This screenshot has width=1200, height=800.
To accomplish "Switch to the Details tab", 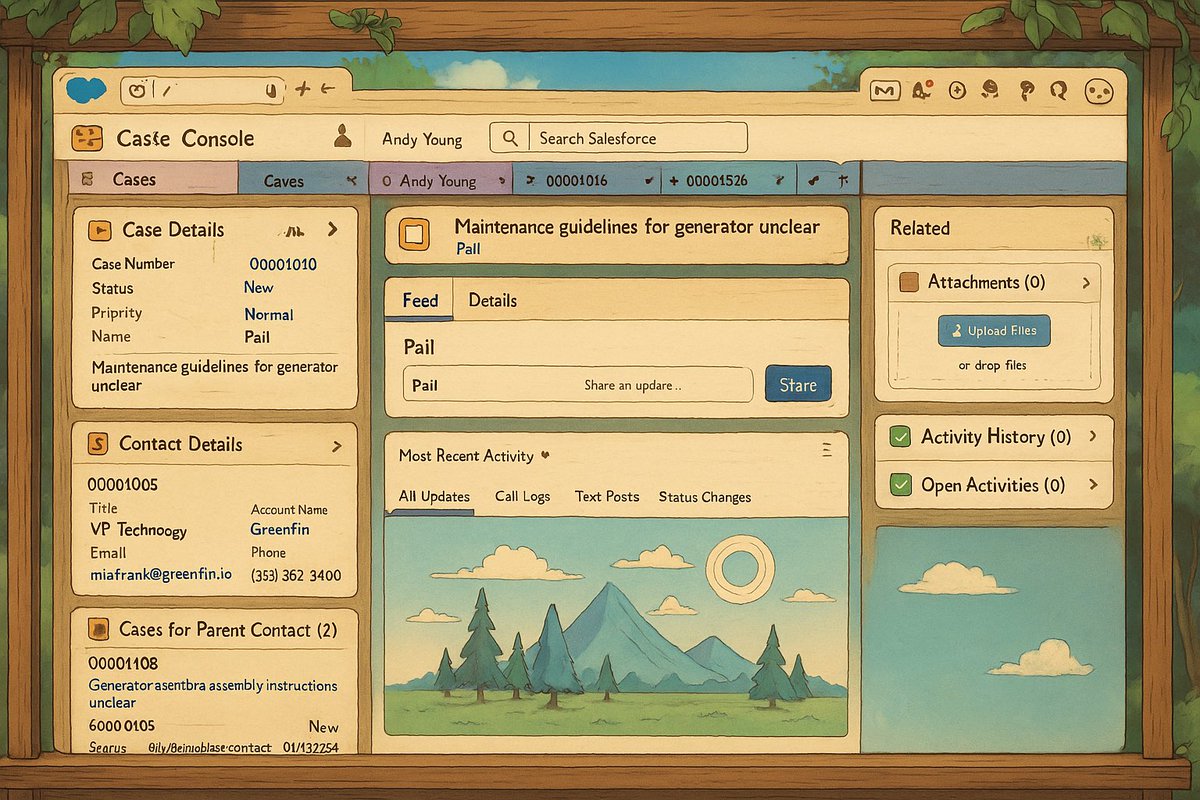I will click(492, 300).
